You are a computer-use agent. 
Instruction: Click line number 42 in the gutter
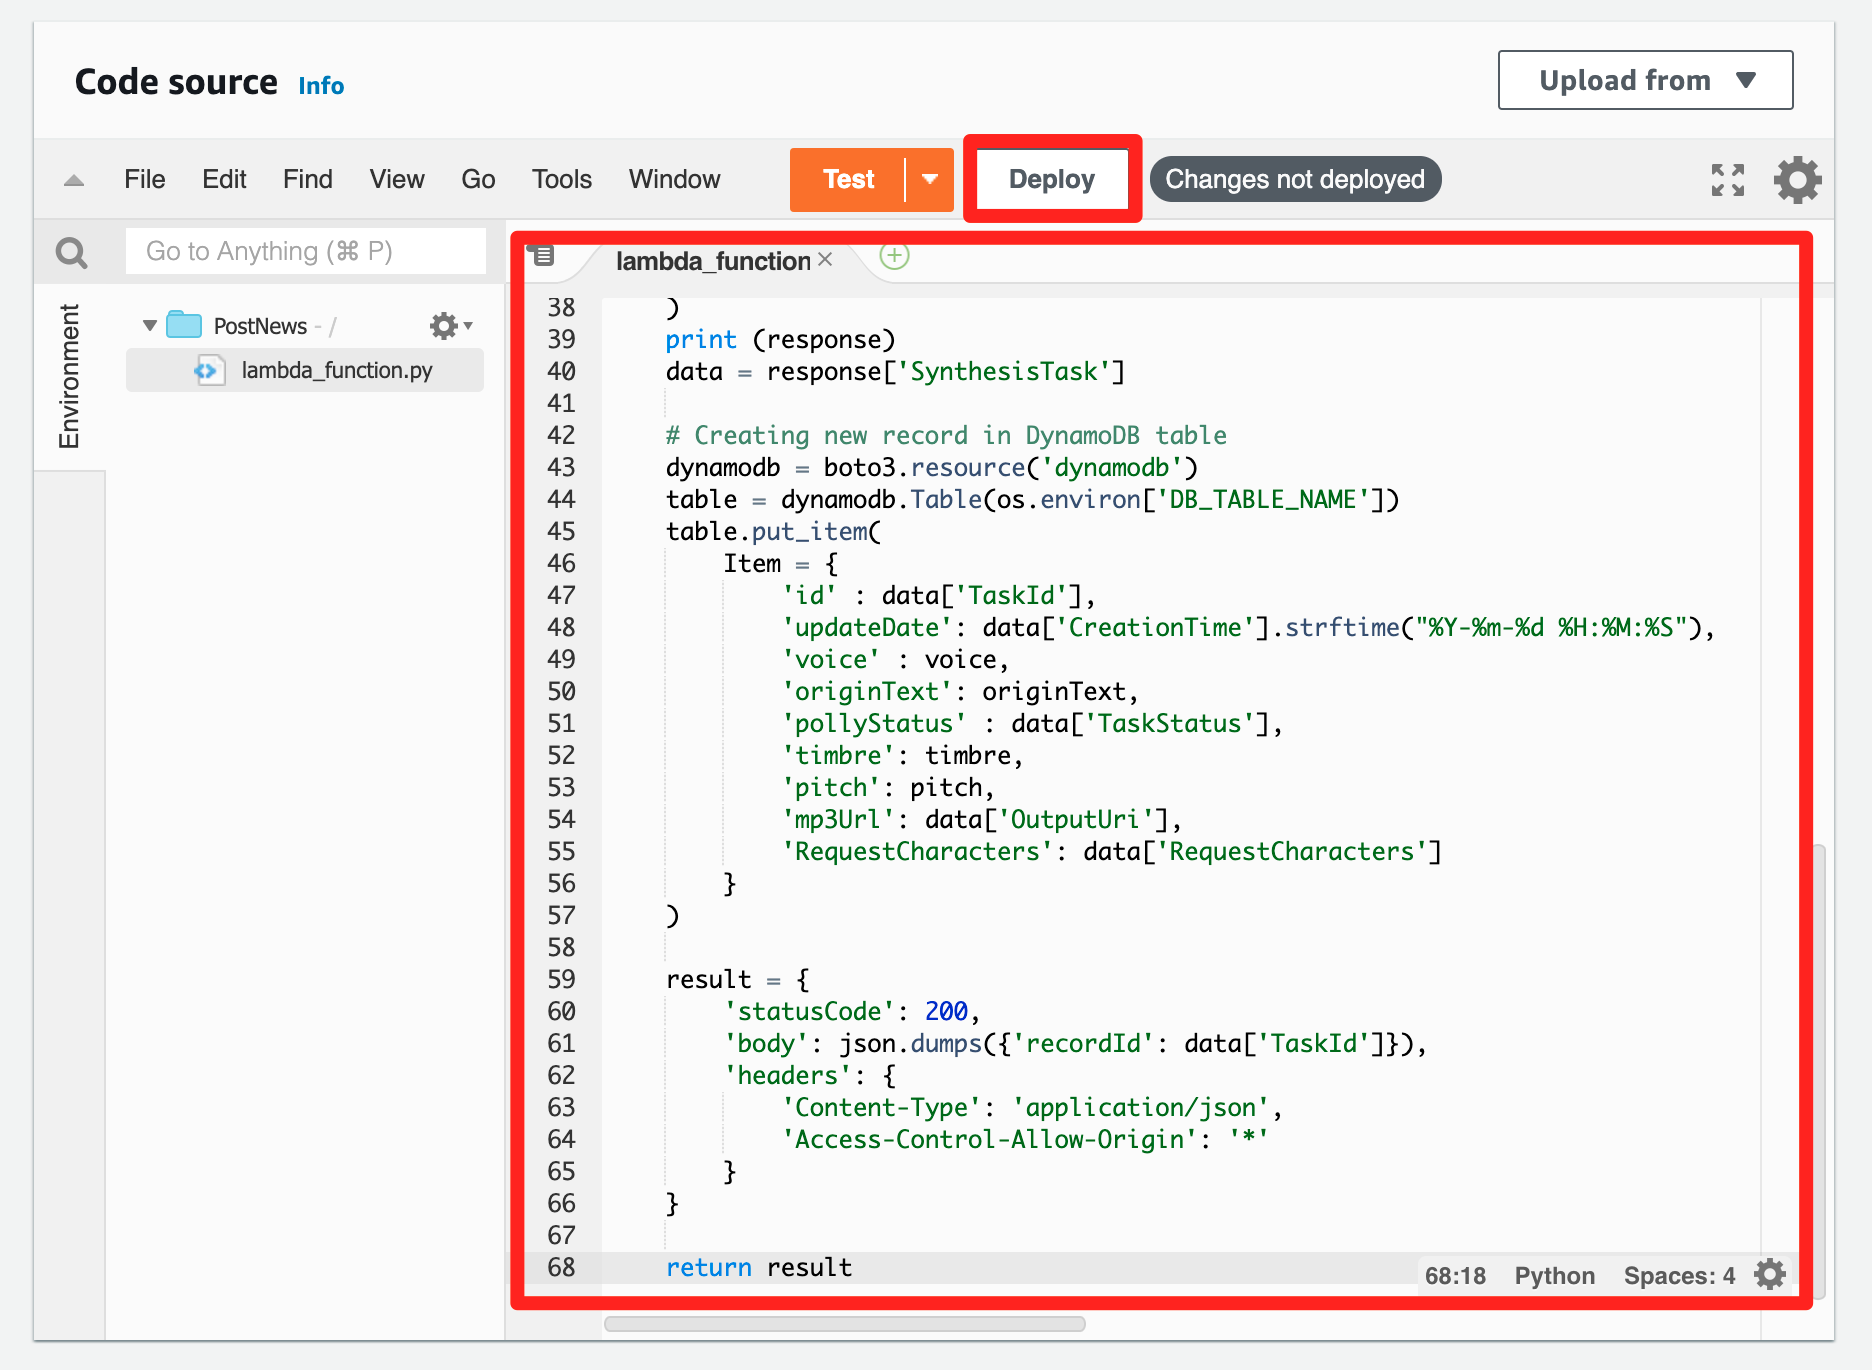561,435
